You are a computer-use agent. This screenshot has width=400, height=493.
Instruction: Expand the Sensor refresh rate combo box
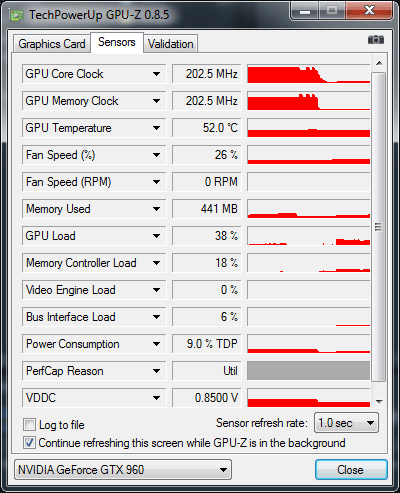[346, 423]
